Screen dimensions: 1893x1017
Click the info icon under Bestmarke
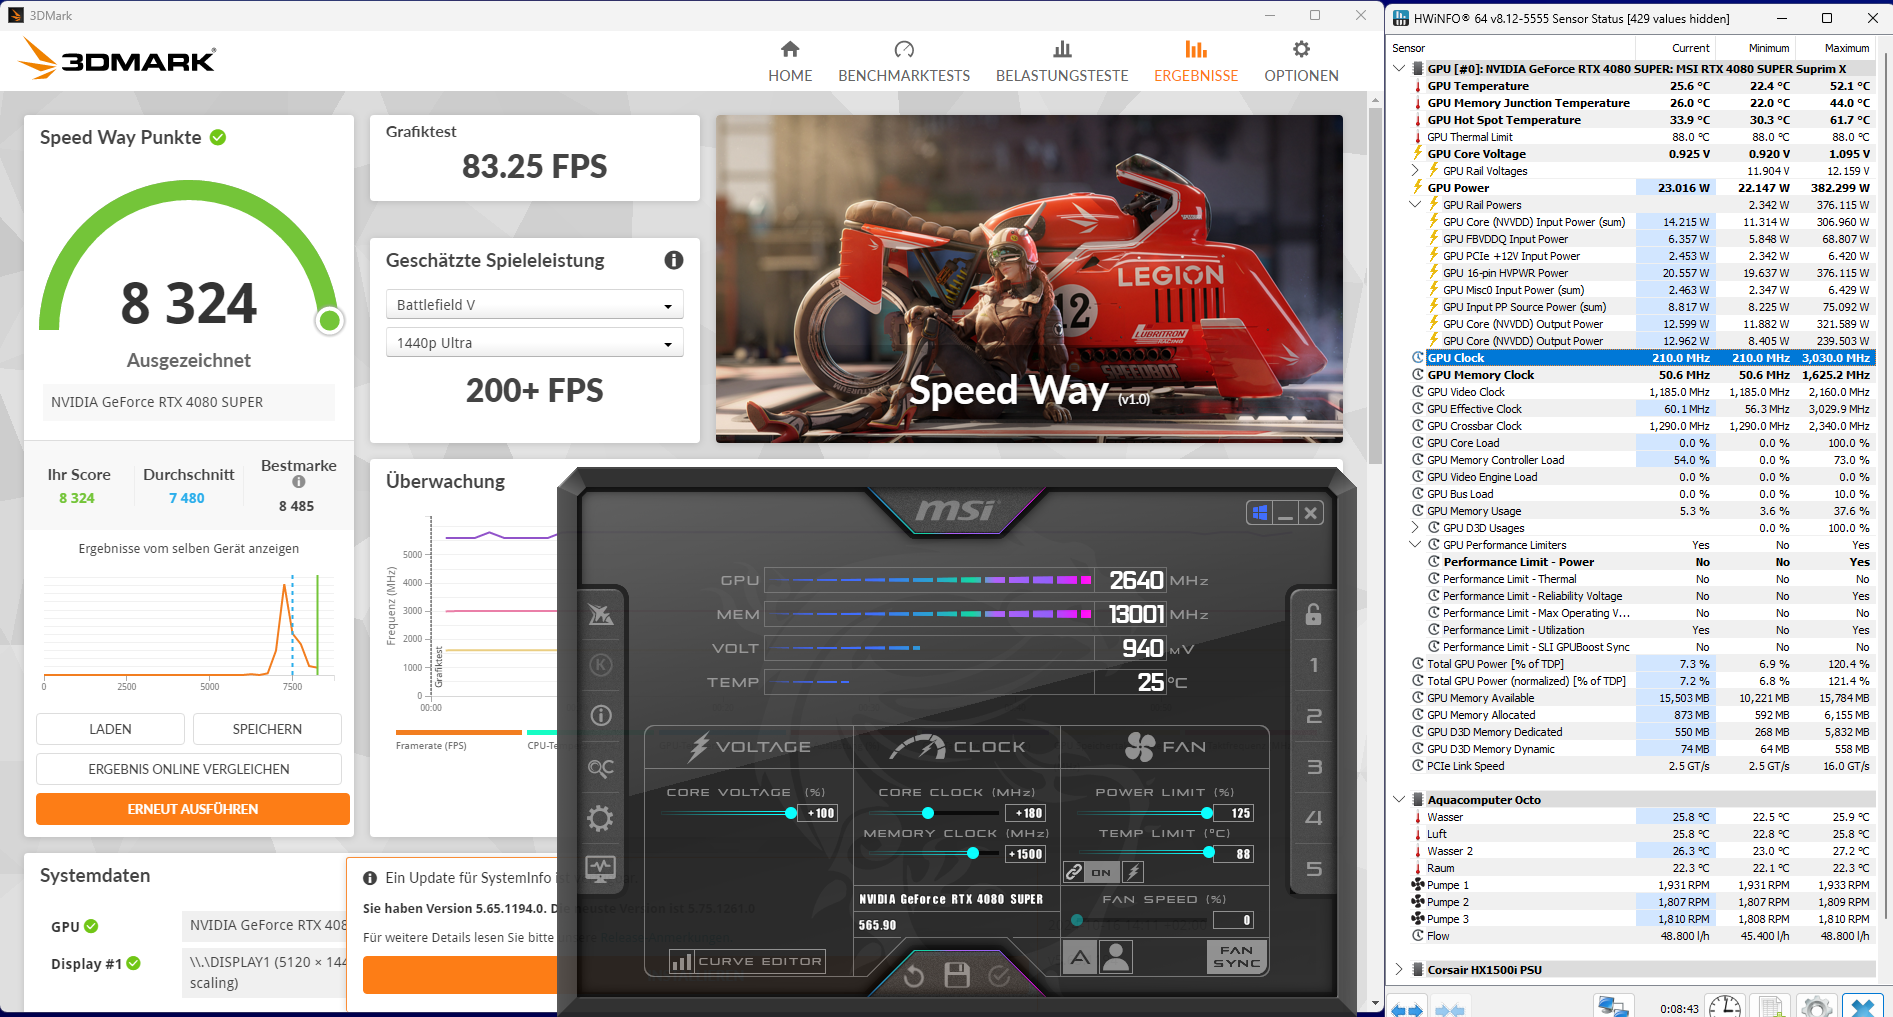pyautogui.click(x=298, y=482)
